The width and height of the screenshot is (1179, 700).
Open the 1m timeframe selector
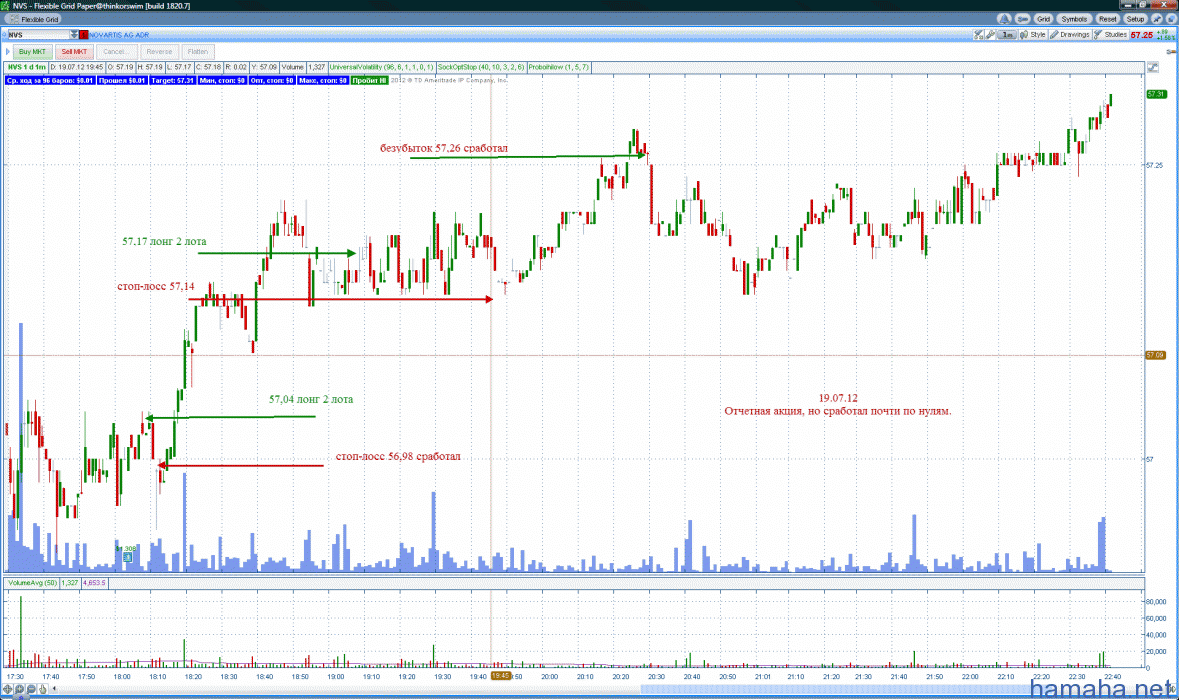pyautogui.click(x=1007, y=35)
